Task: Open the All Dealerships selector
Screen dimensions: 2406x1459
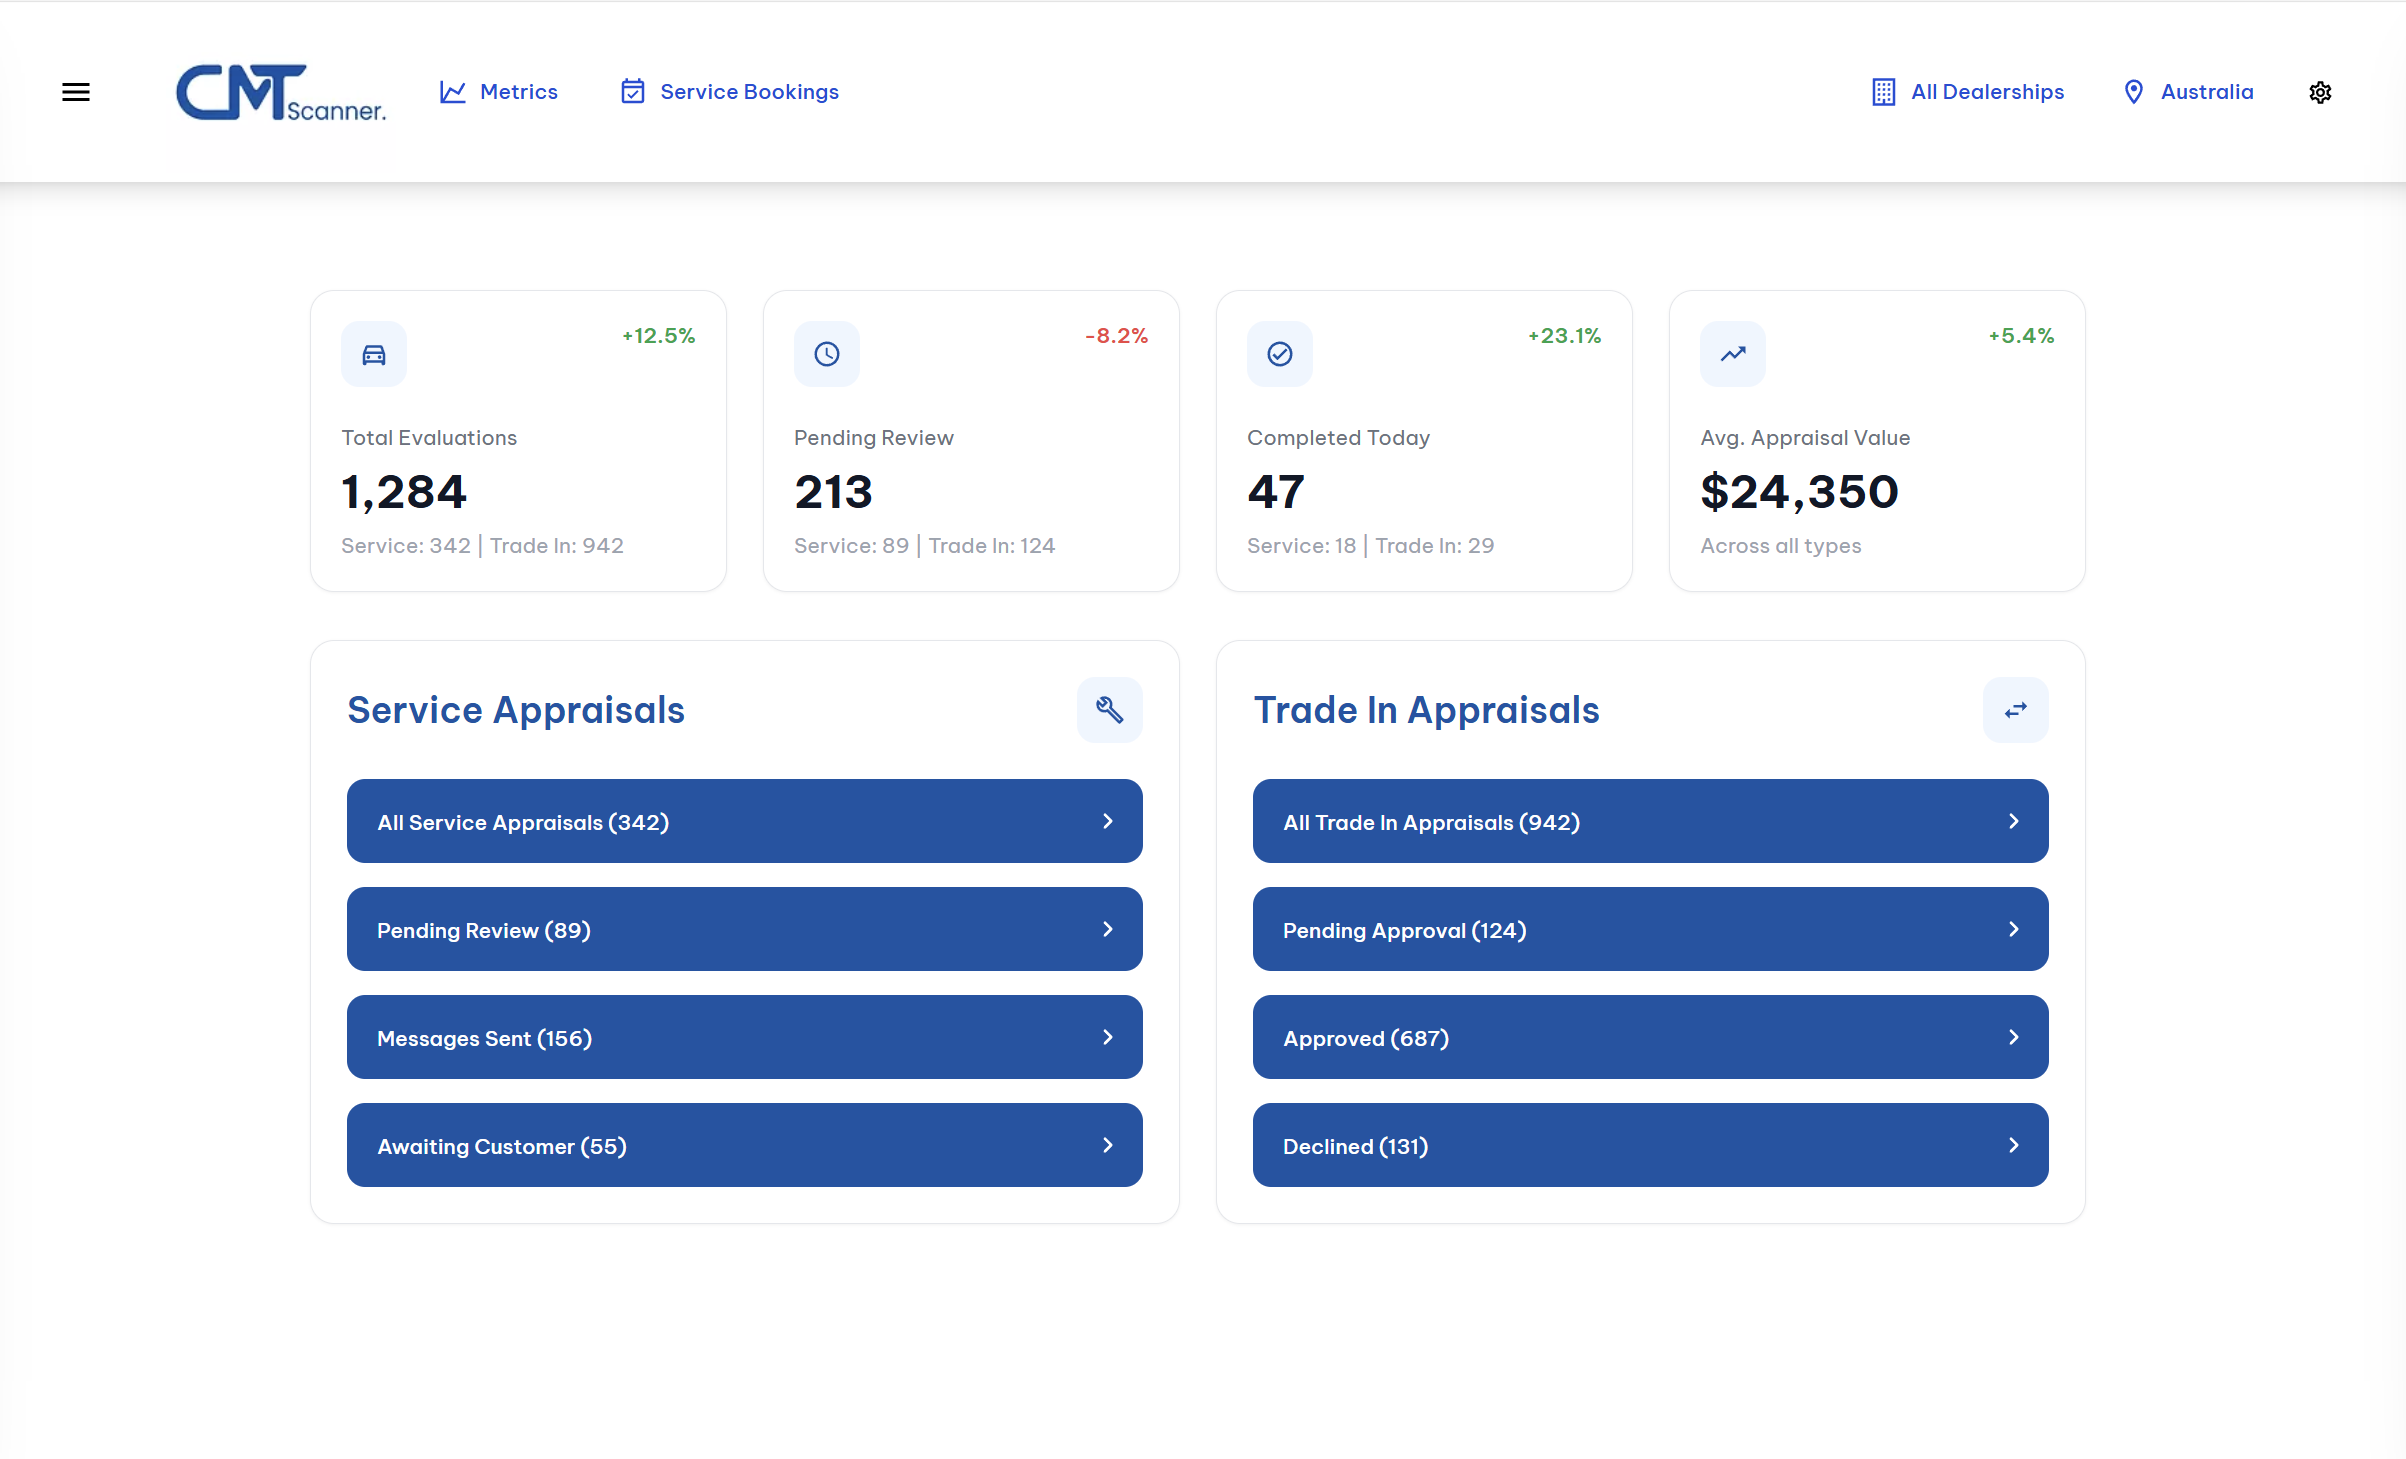Action: [x=1968, y=92]
